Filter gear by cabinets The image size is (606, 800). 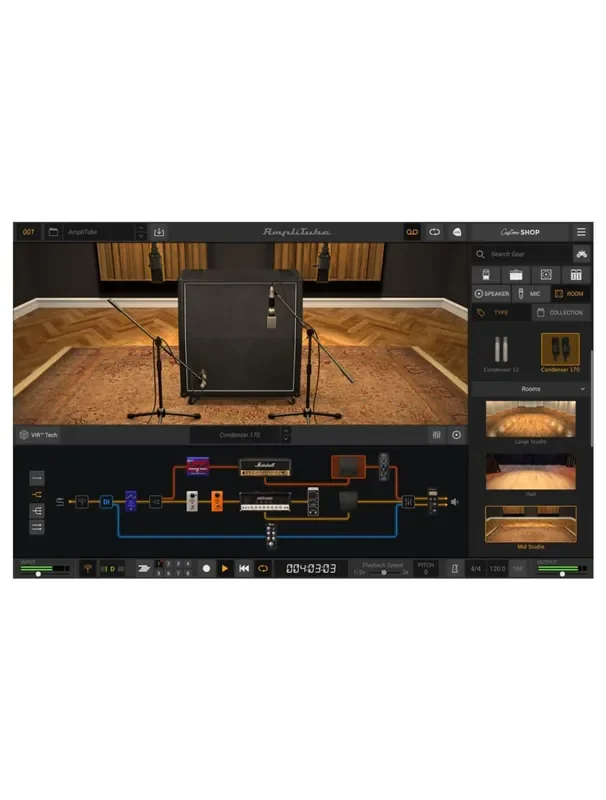[546, 275]
